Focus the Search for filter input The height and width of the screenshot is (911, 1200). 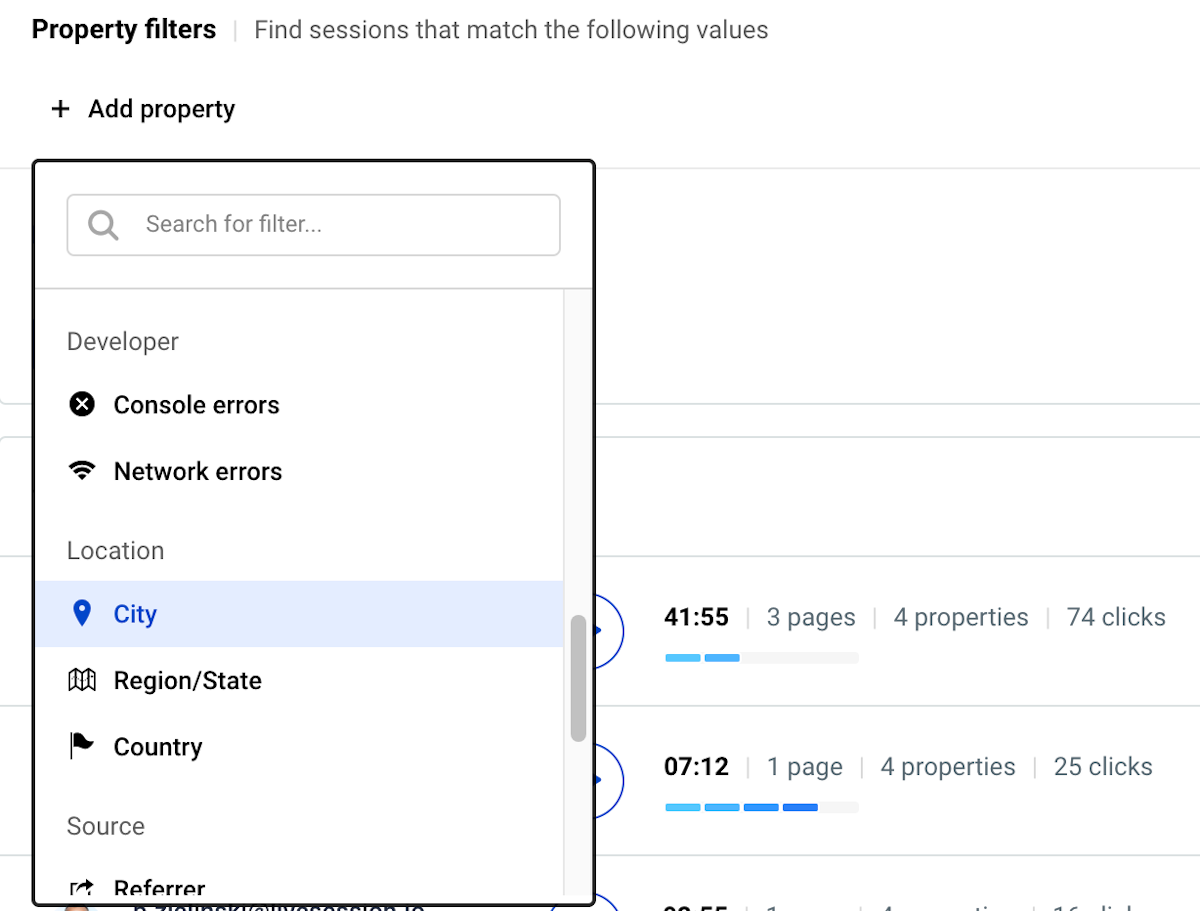point(313,224)
